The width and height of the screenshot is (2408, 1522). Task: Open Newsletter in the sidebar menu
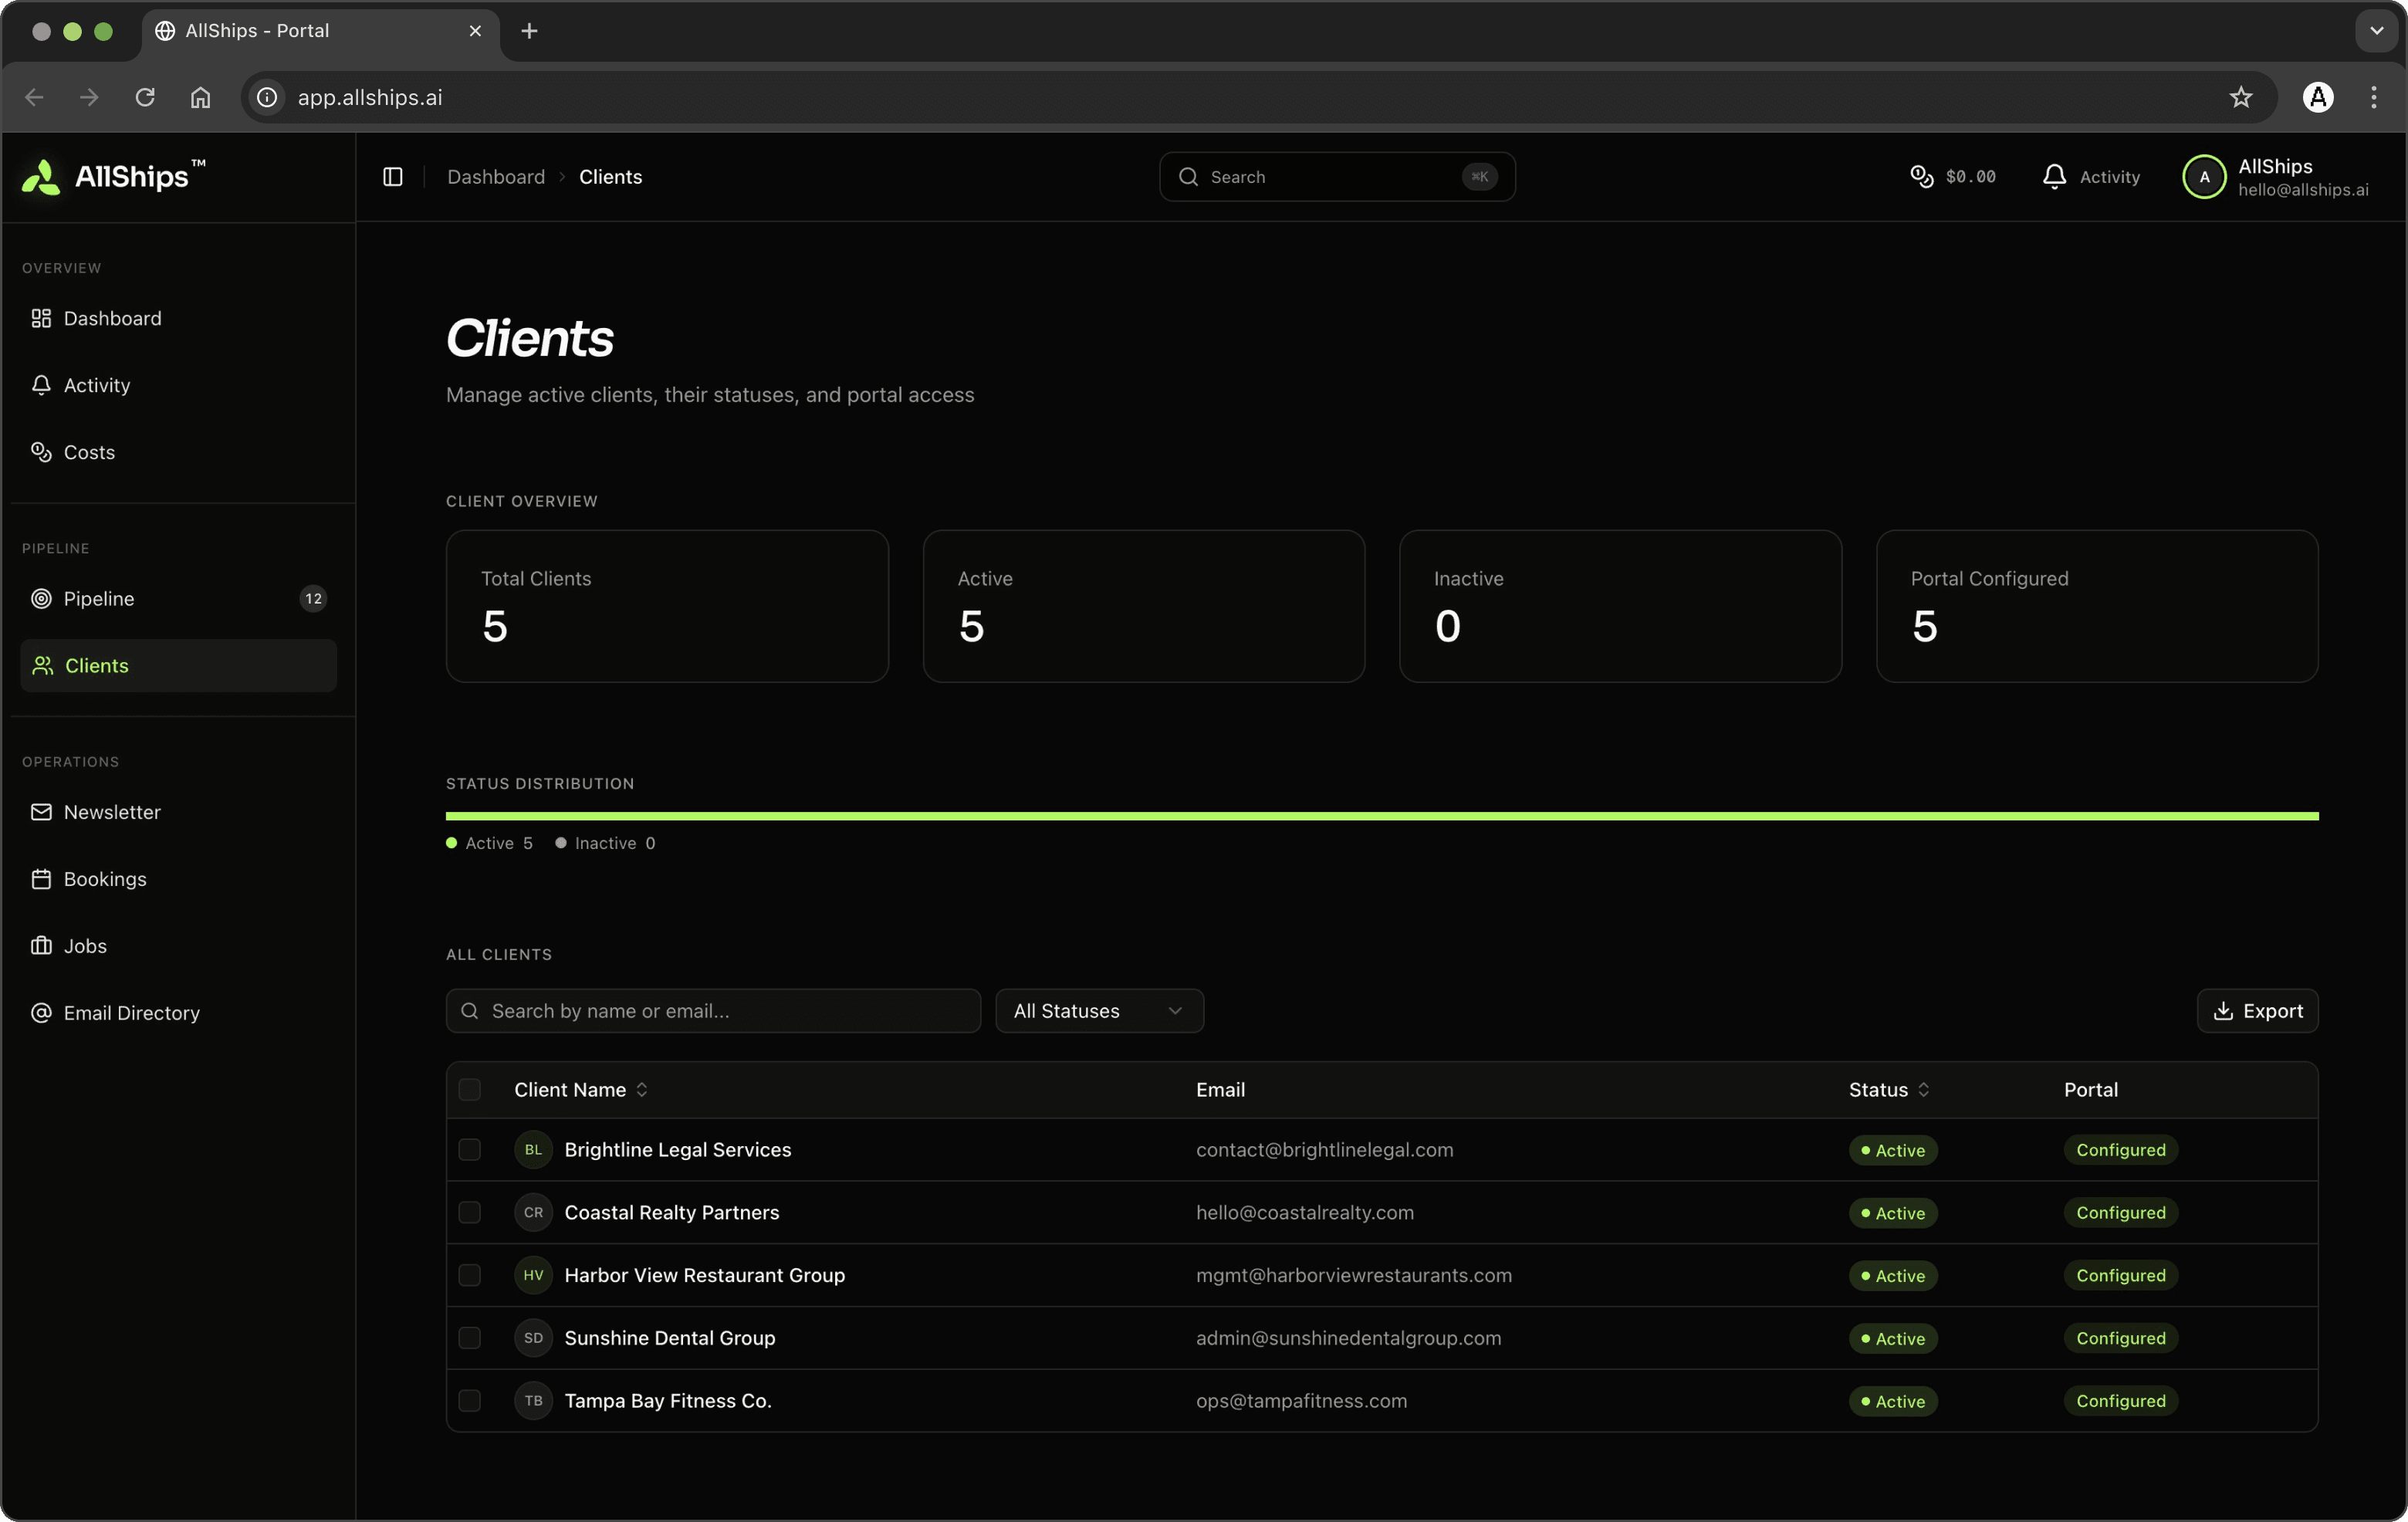click(112, 812)
